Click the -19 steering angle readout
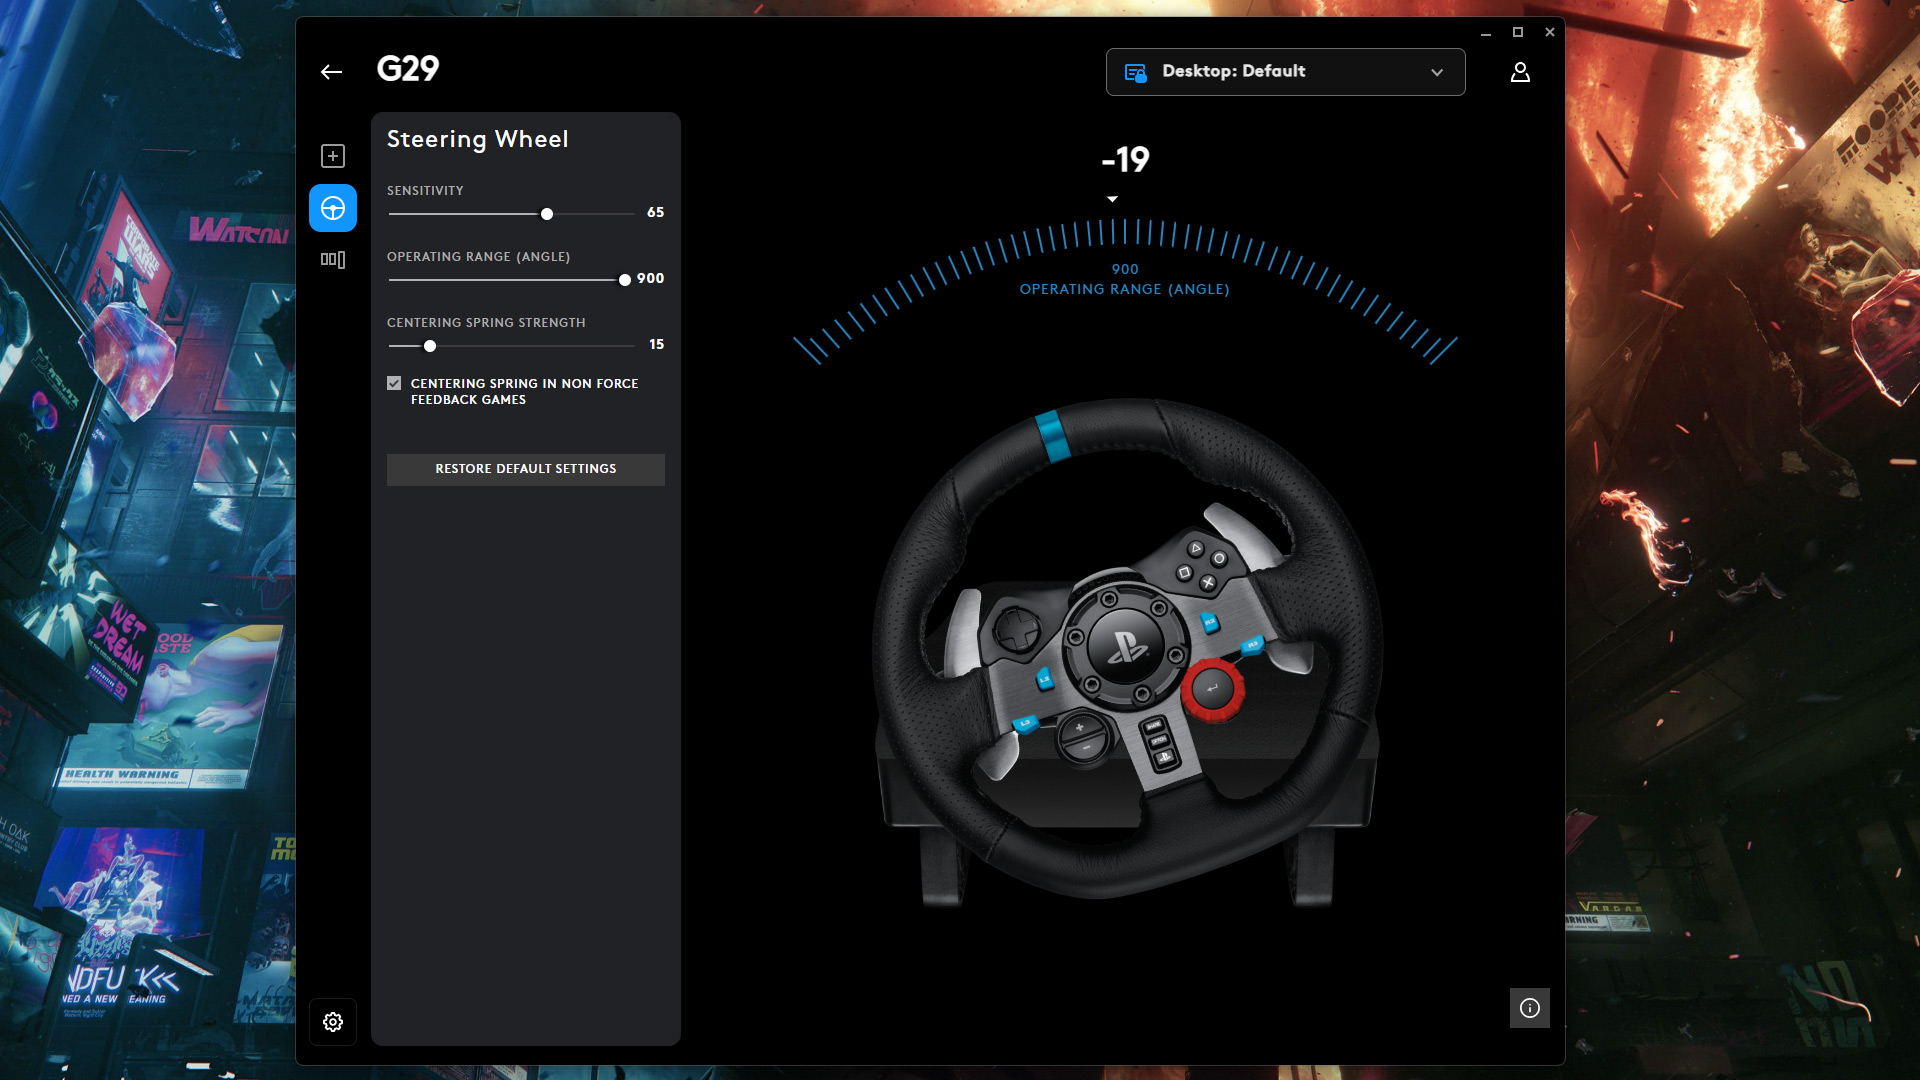The image size is (1920, 1080). coord(1125,160)
